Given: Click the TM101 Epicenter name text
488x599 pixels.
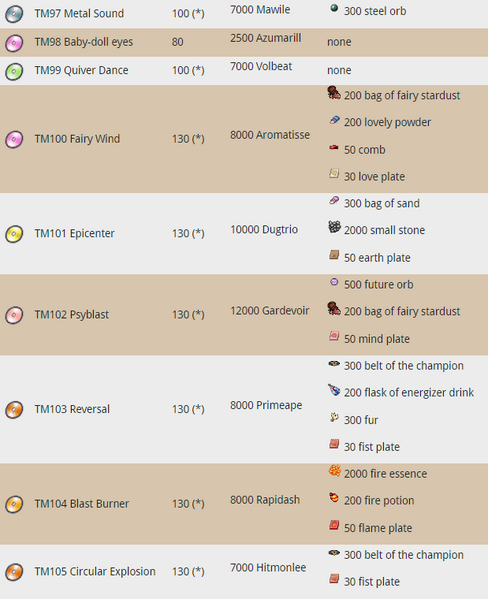Looking at the screenshot, I should [75, 233].
